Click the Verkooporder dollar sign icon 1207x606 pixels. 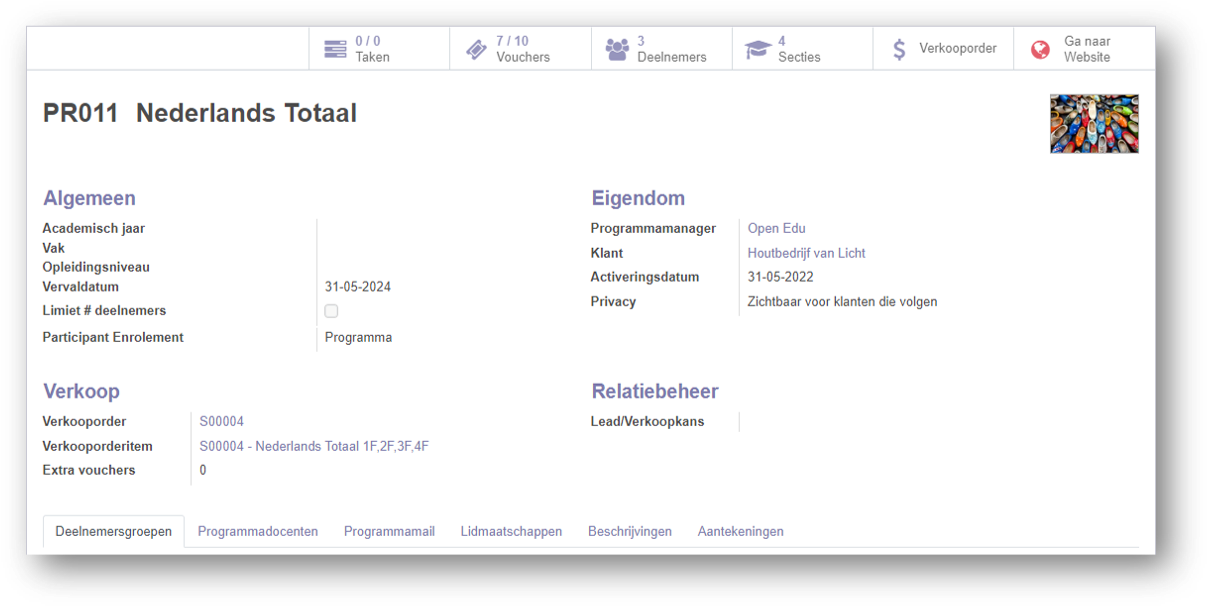pos(899,49)
